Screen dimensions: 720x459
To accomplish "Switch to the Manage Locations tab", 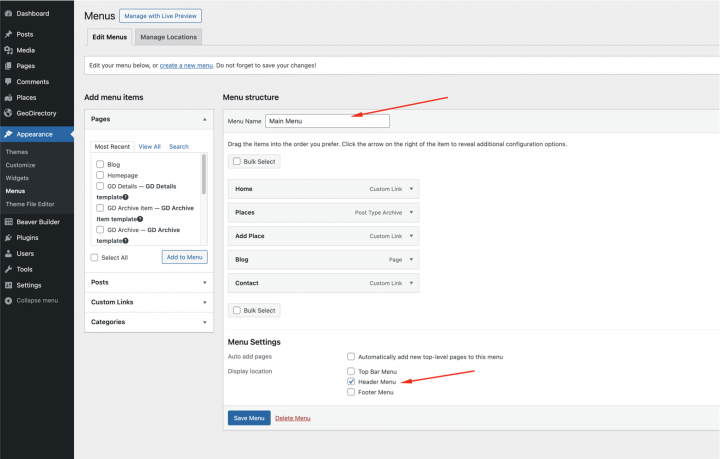I will click(168, 37).
